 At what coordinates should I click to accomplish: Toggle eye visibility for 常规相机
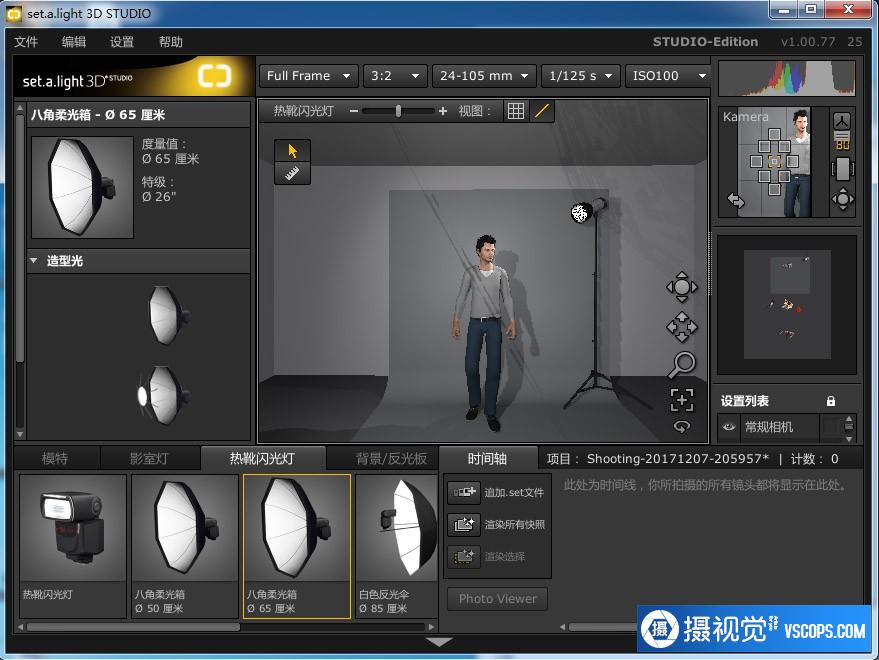(729, 427)
